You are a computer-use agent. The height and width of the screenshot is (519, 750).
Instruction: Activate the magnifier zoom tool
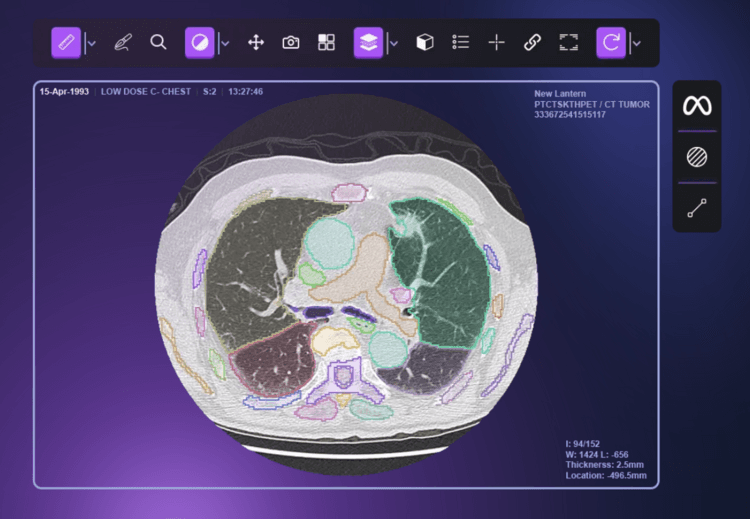coord(158,42)
